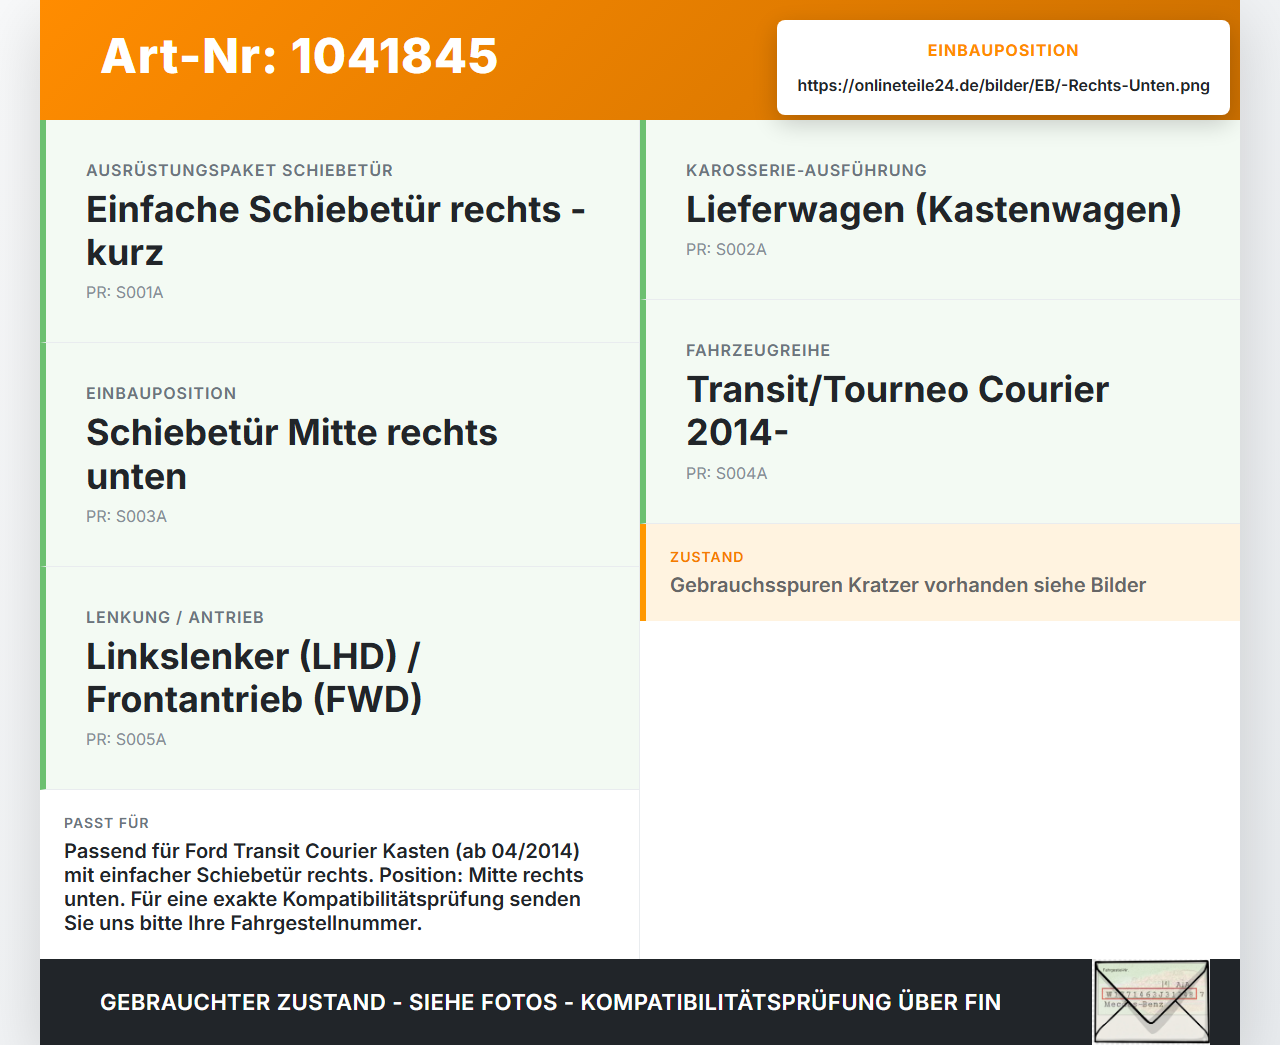The image size is (1280, 1046).
Task: Select the Art-Nr: 1041845 heading
Action: 299,56
